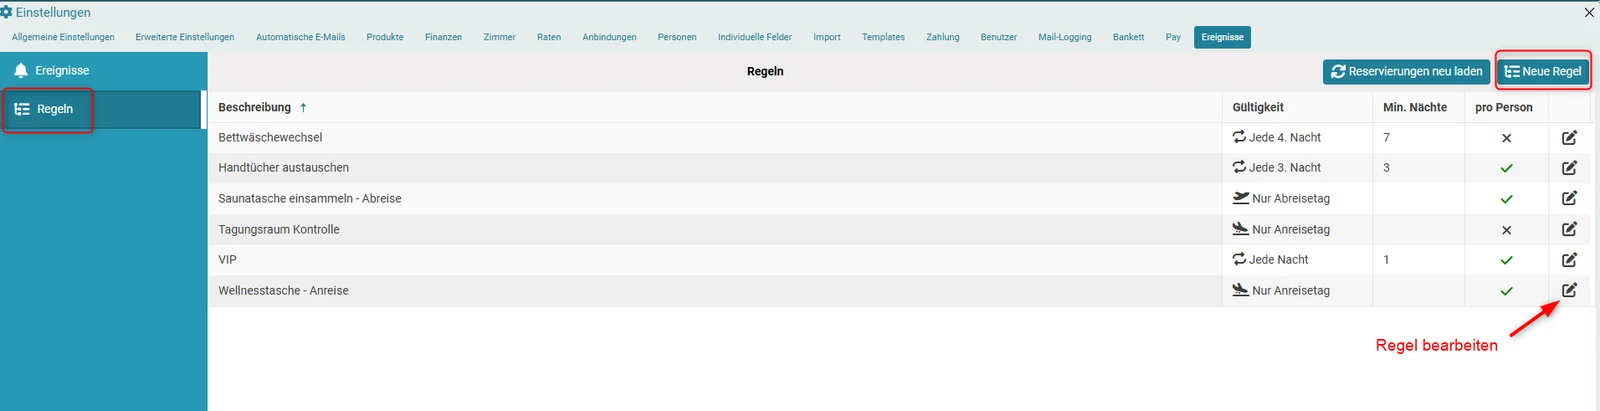Click the sort arrow next to Beschreibung
This screenshot has width=1600, height=411.
(303, 107)
